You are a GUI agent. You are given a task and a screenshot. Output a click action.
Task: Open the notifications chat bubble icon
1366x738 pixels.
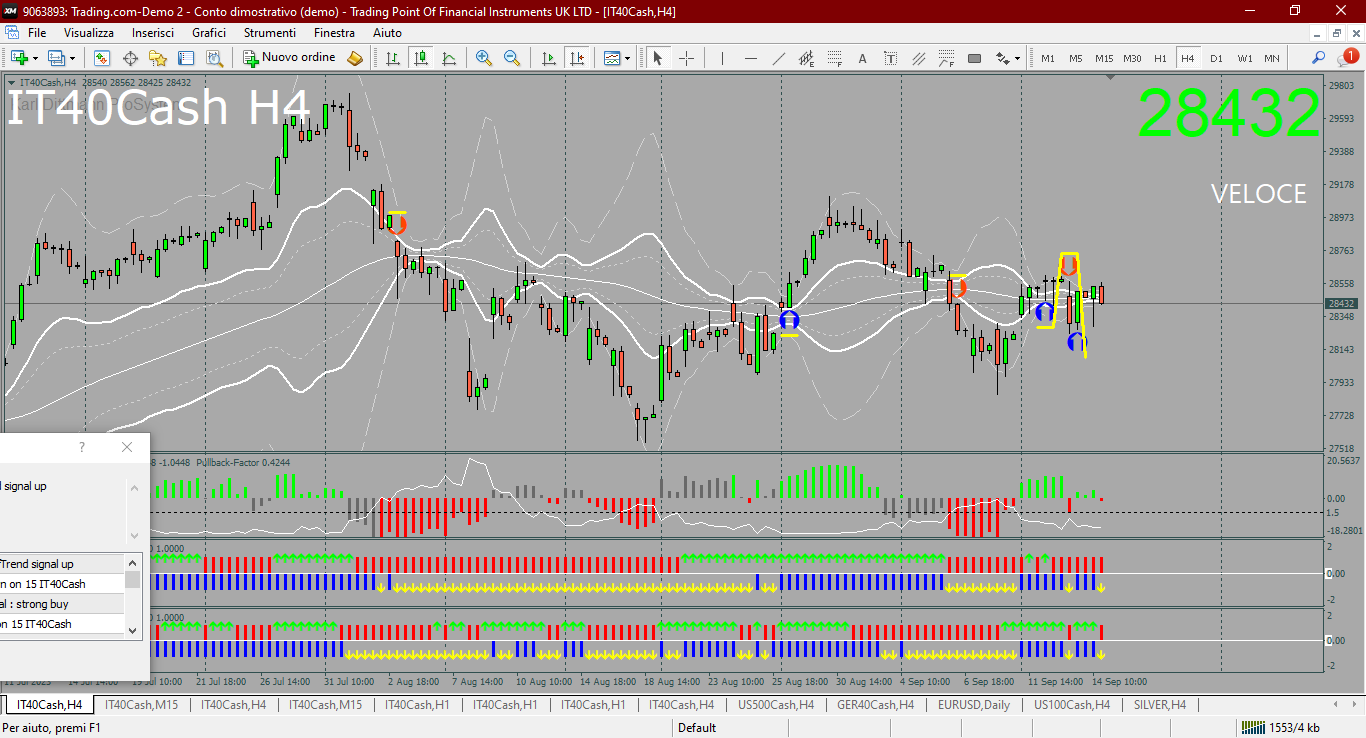[1347, 57]
